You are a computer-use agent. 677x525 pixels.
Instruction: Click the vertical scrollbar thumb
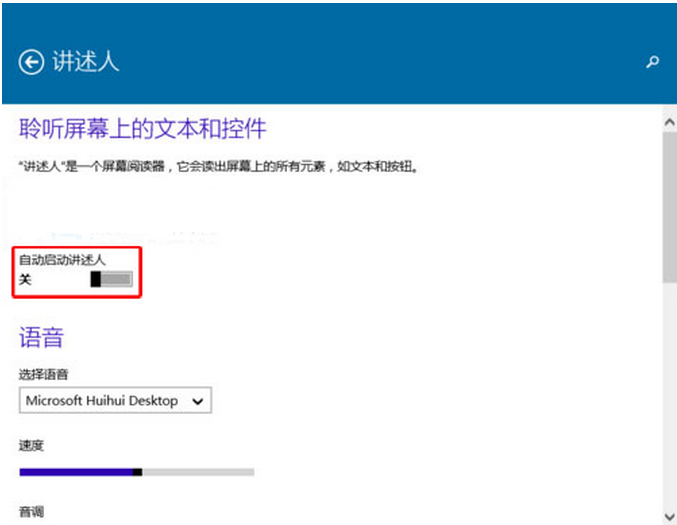[x=669, y=205]
